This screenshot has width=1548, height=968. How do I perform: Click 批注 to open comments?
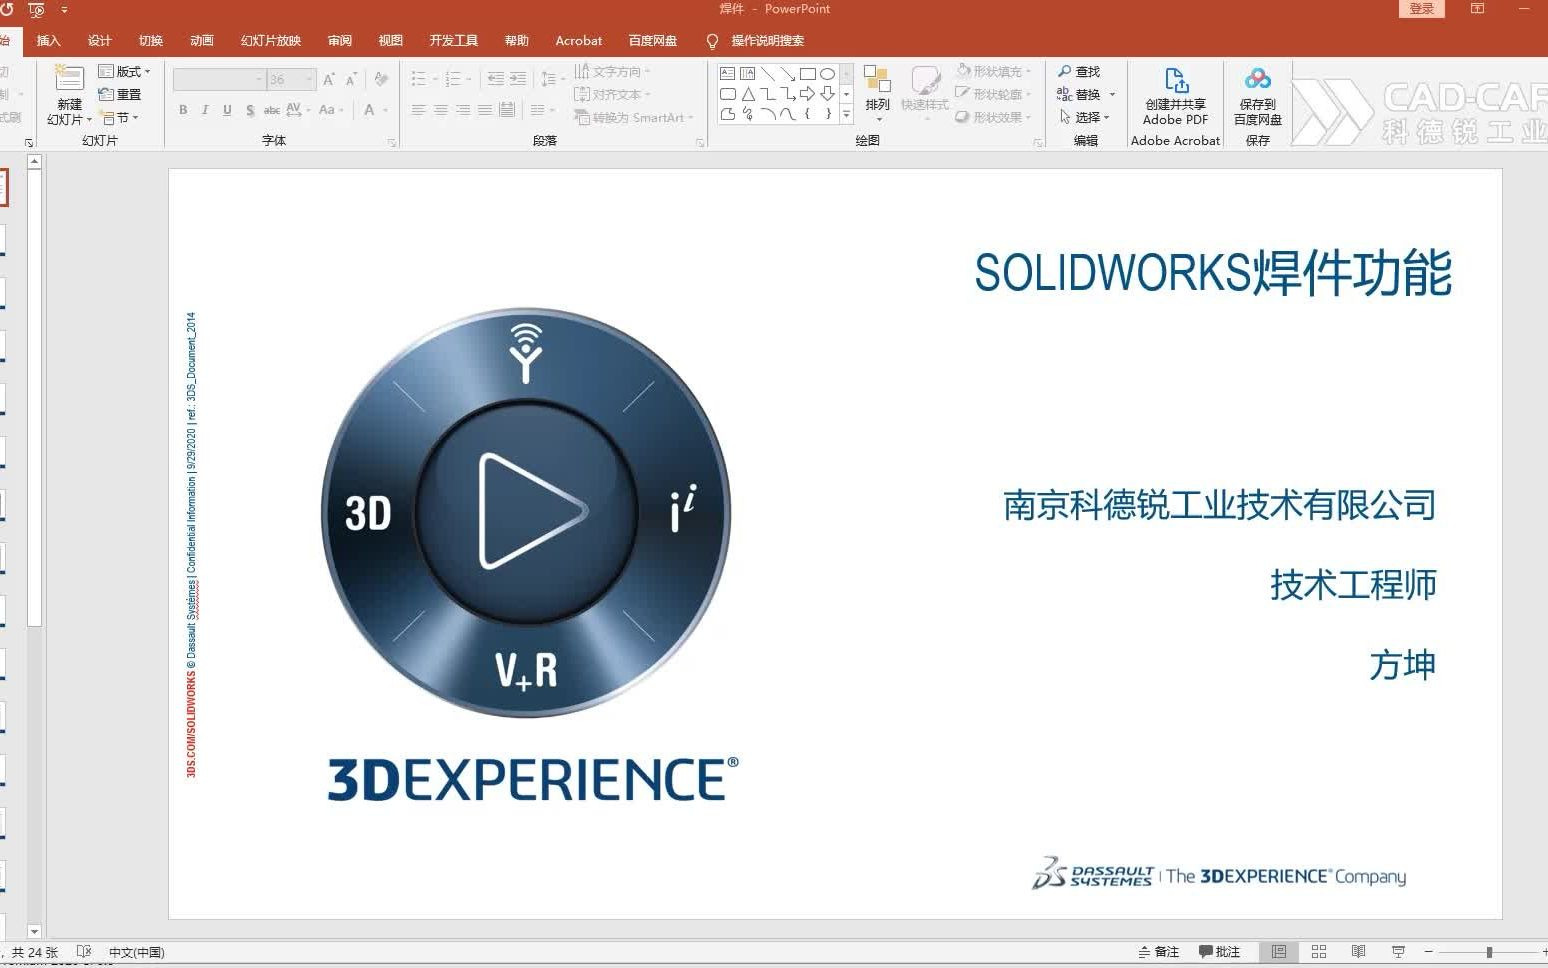click(1222, 951)
